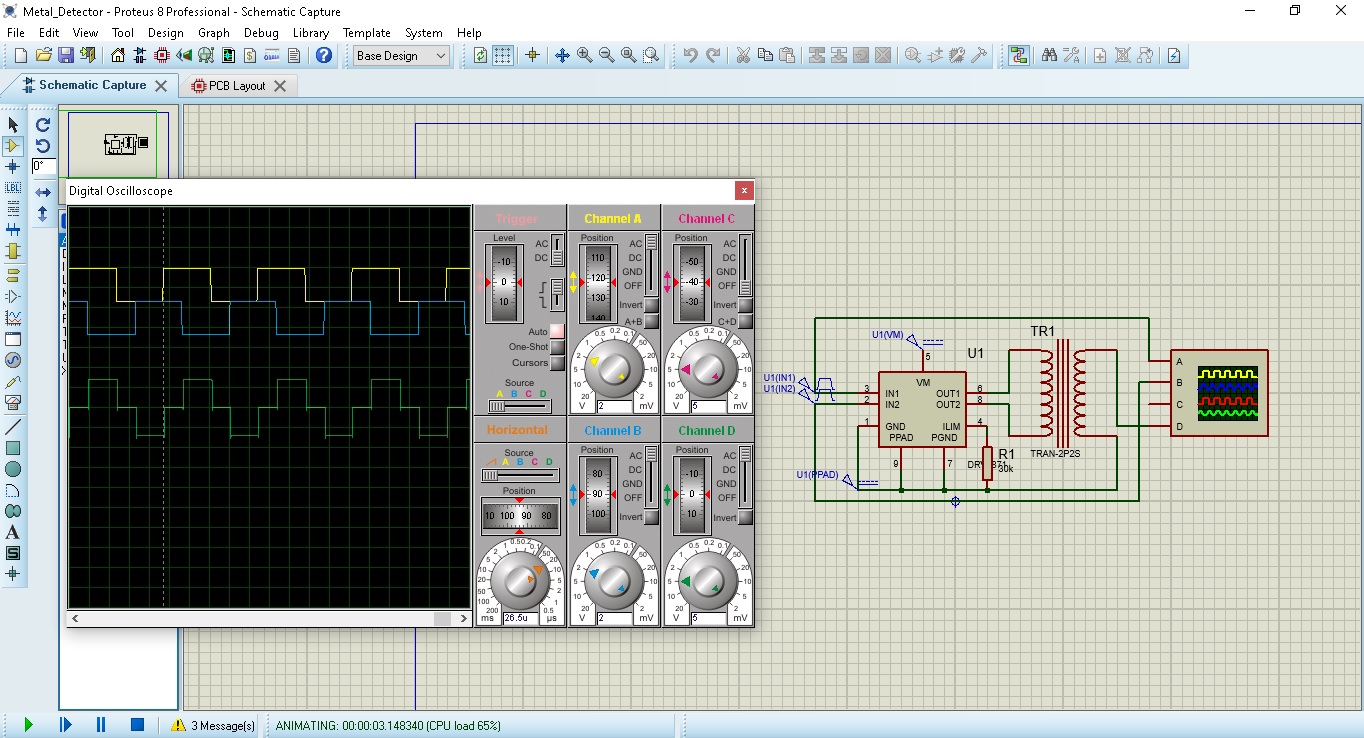
Task: Stop the running simulation
Action: [138, 725]
